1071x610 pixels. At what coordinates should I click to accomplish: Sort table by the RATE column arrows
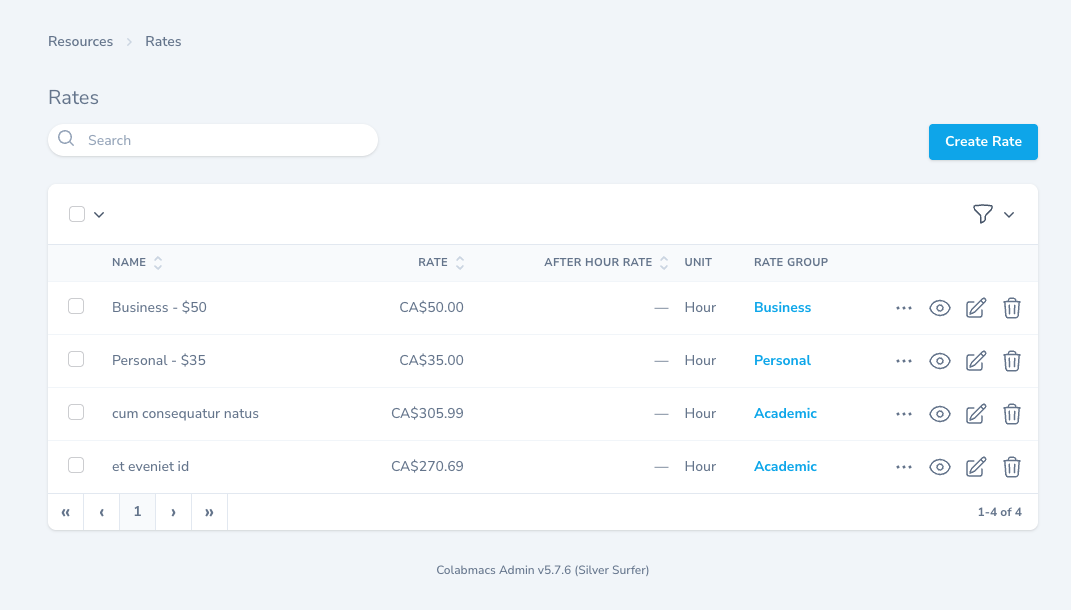coord(459,262)
